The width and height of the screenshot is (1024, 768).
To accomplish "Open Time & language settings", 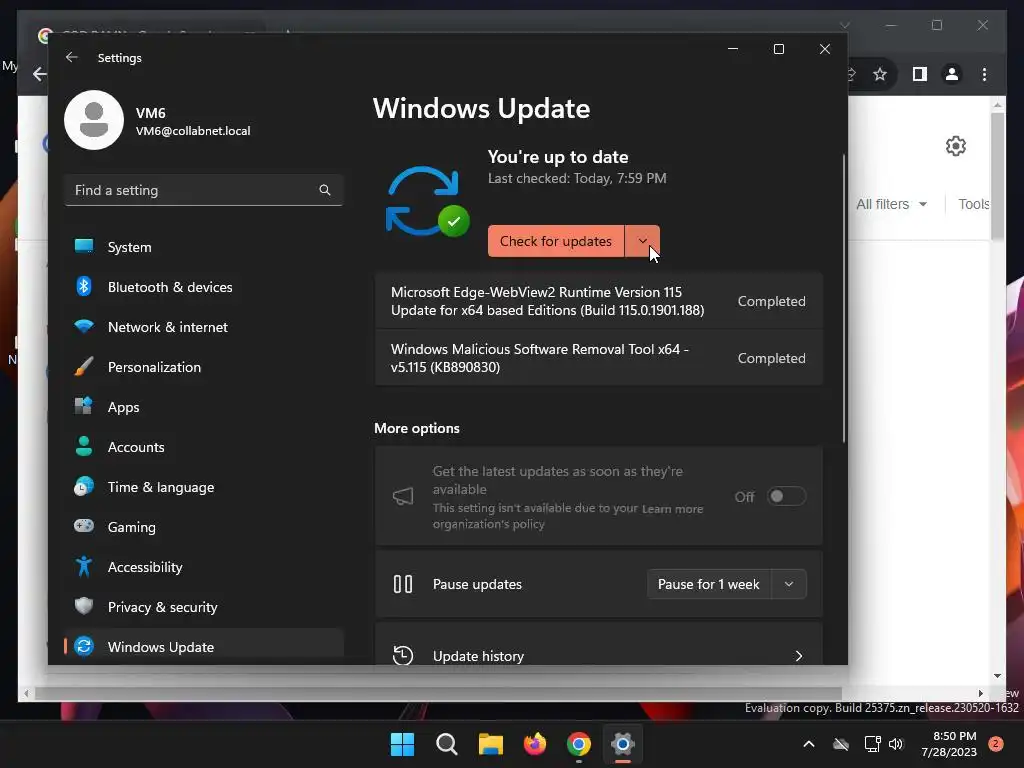I will click(204, 487).
